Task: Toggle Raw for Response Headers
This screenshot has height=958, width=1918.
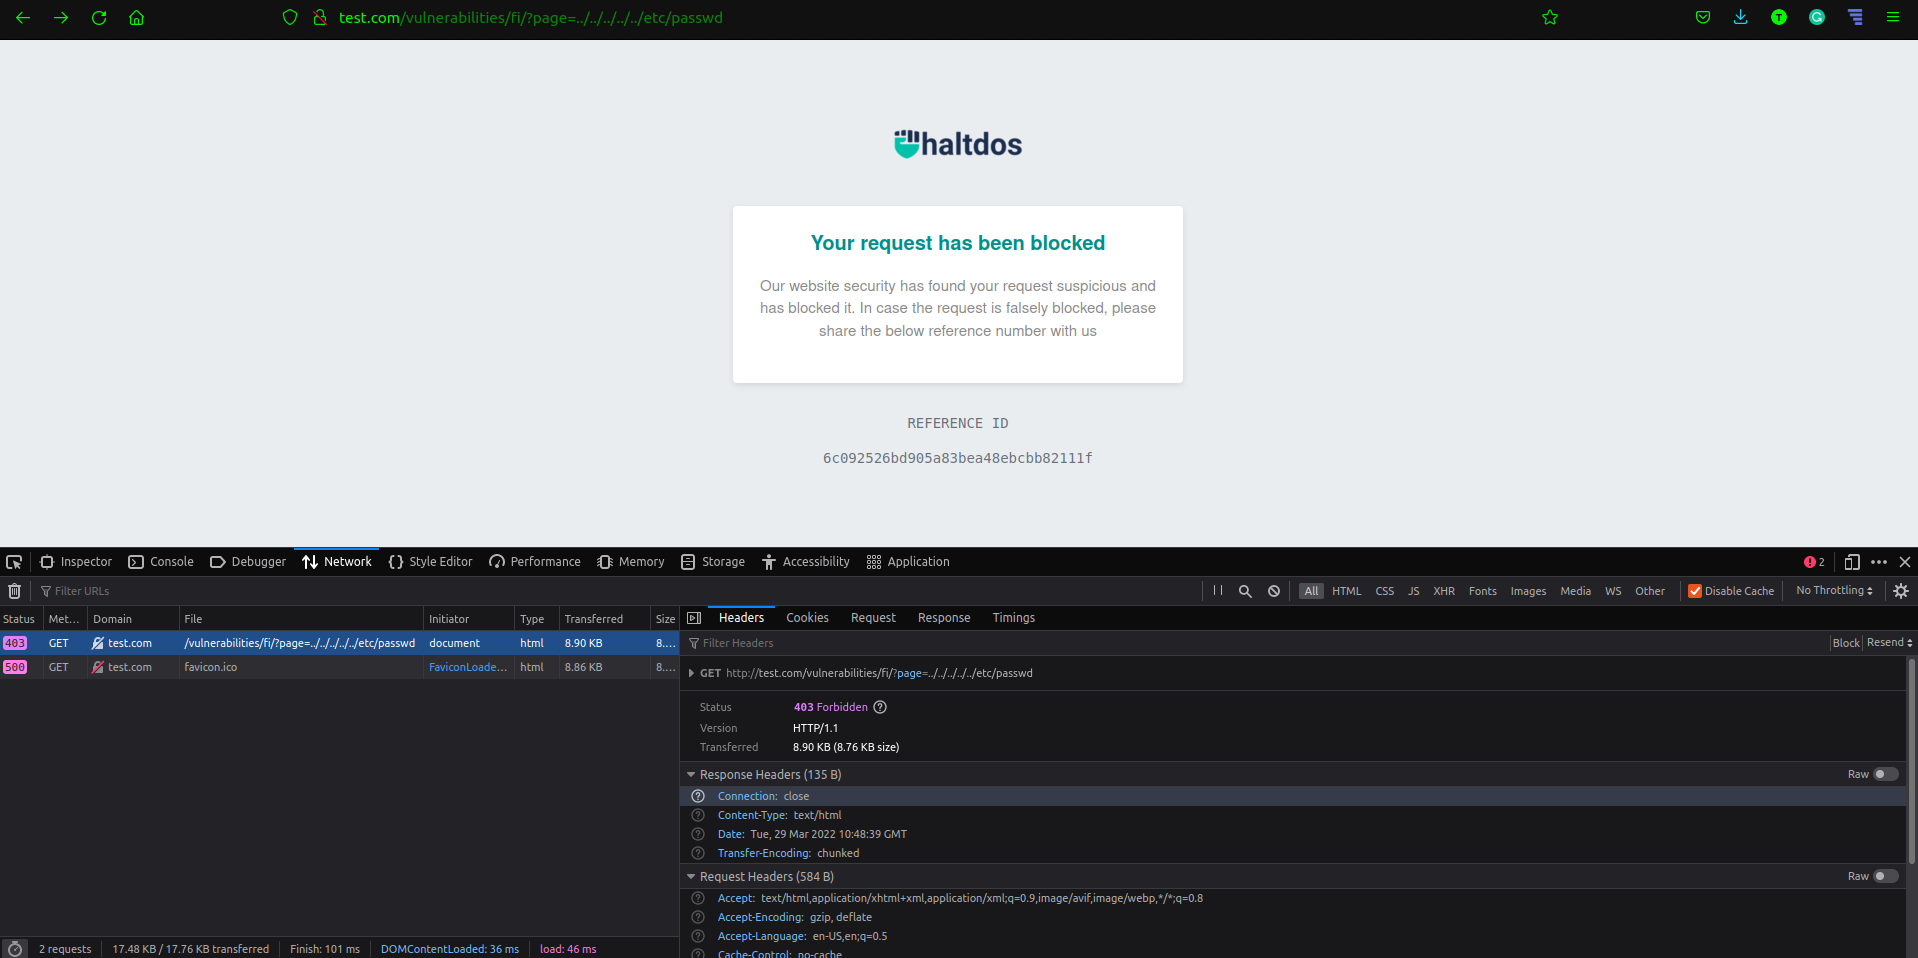Action: coord(1885,774)
